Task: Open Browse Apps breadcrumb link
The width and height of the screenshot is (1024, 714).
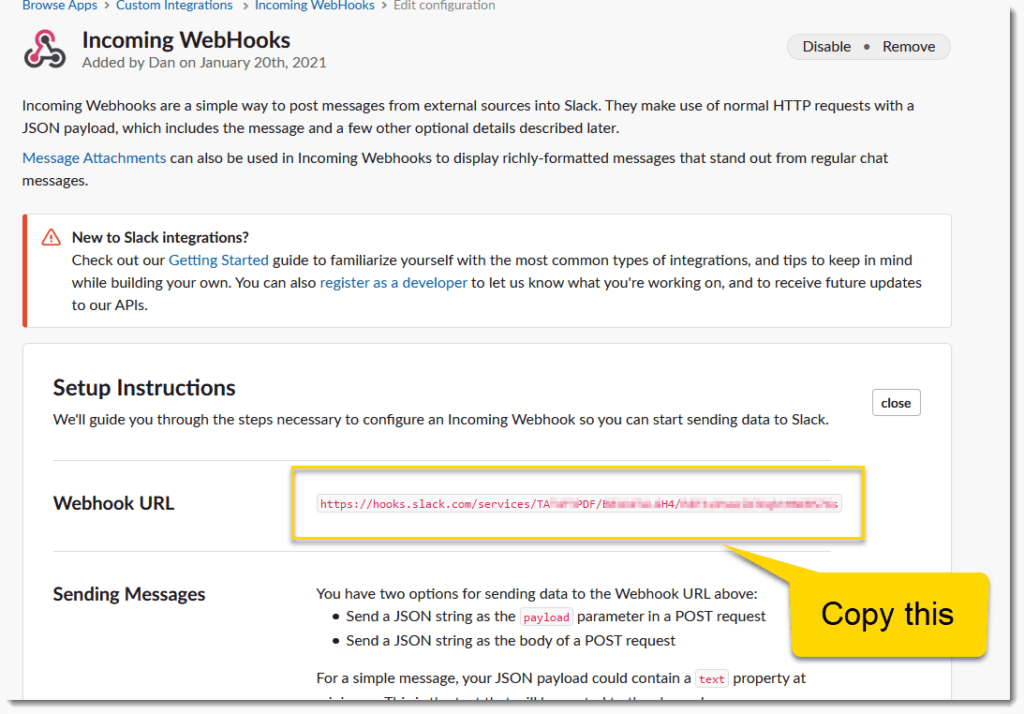Action: pyautogui.click(x=59, y=6)
